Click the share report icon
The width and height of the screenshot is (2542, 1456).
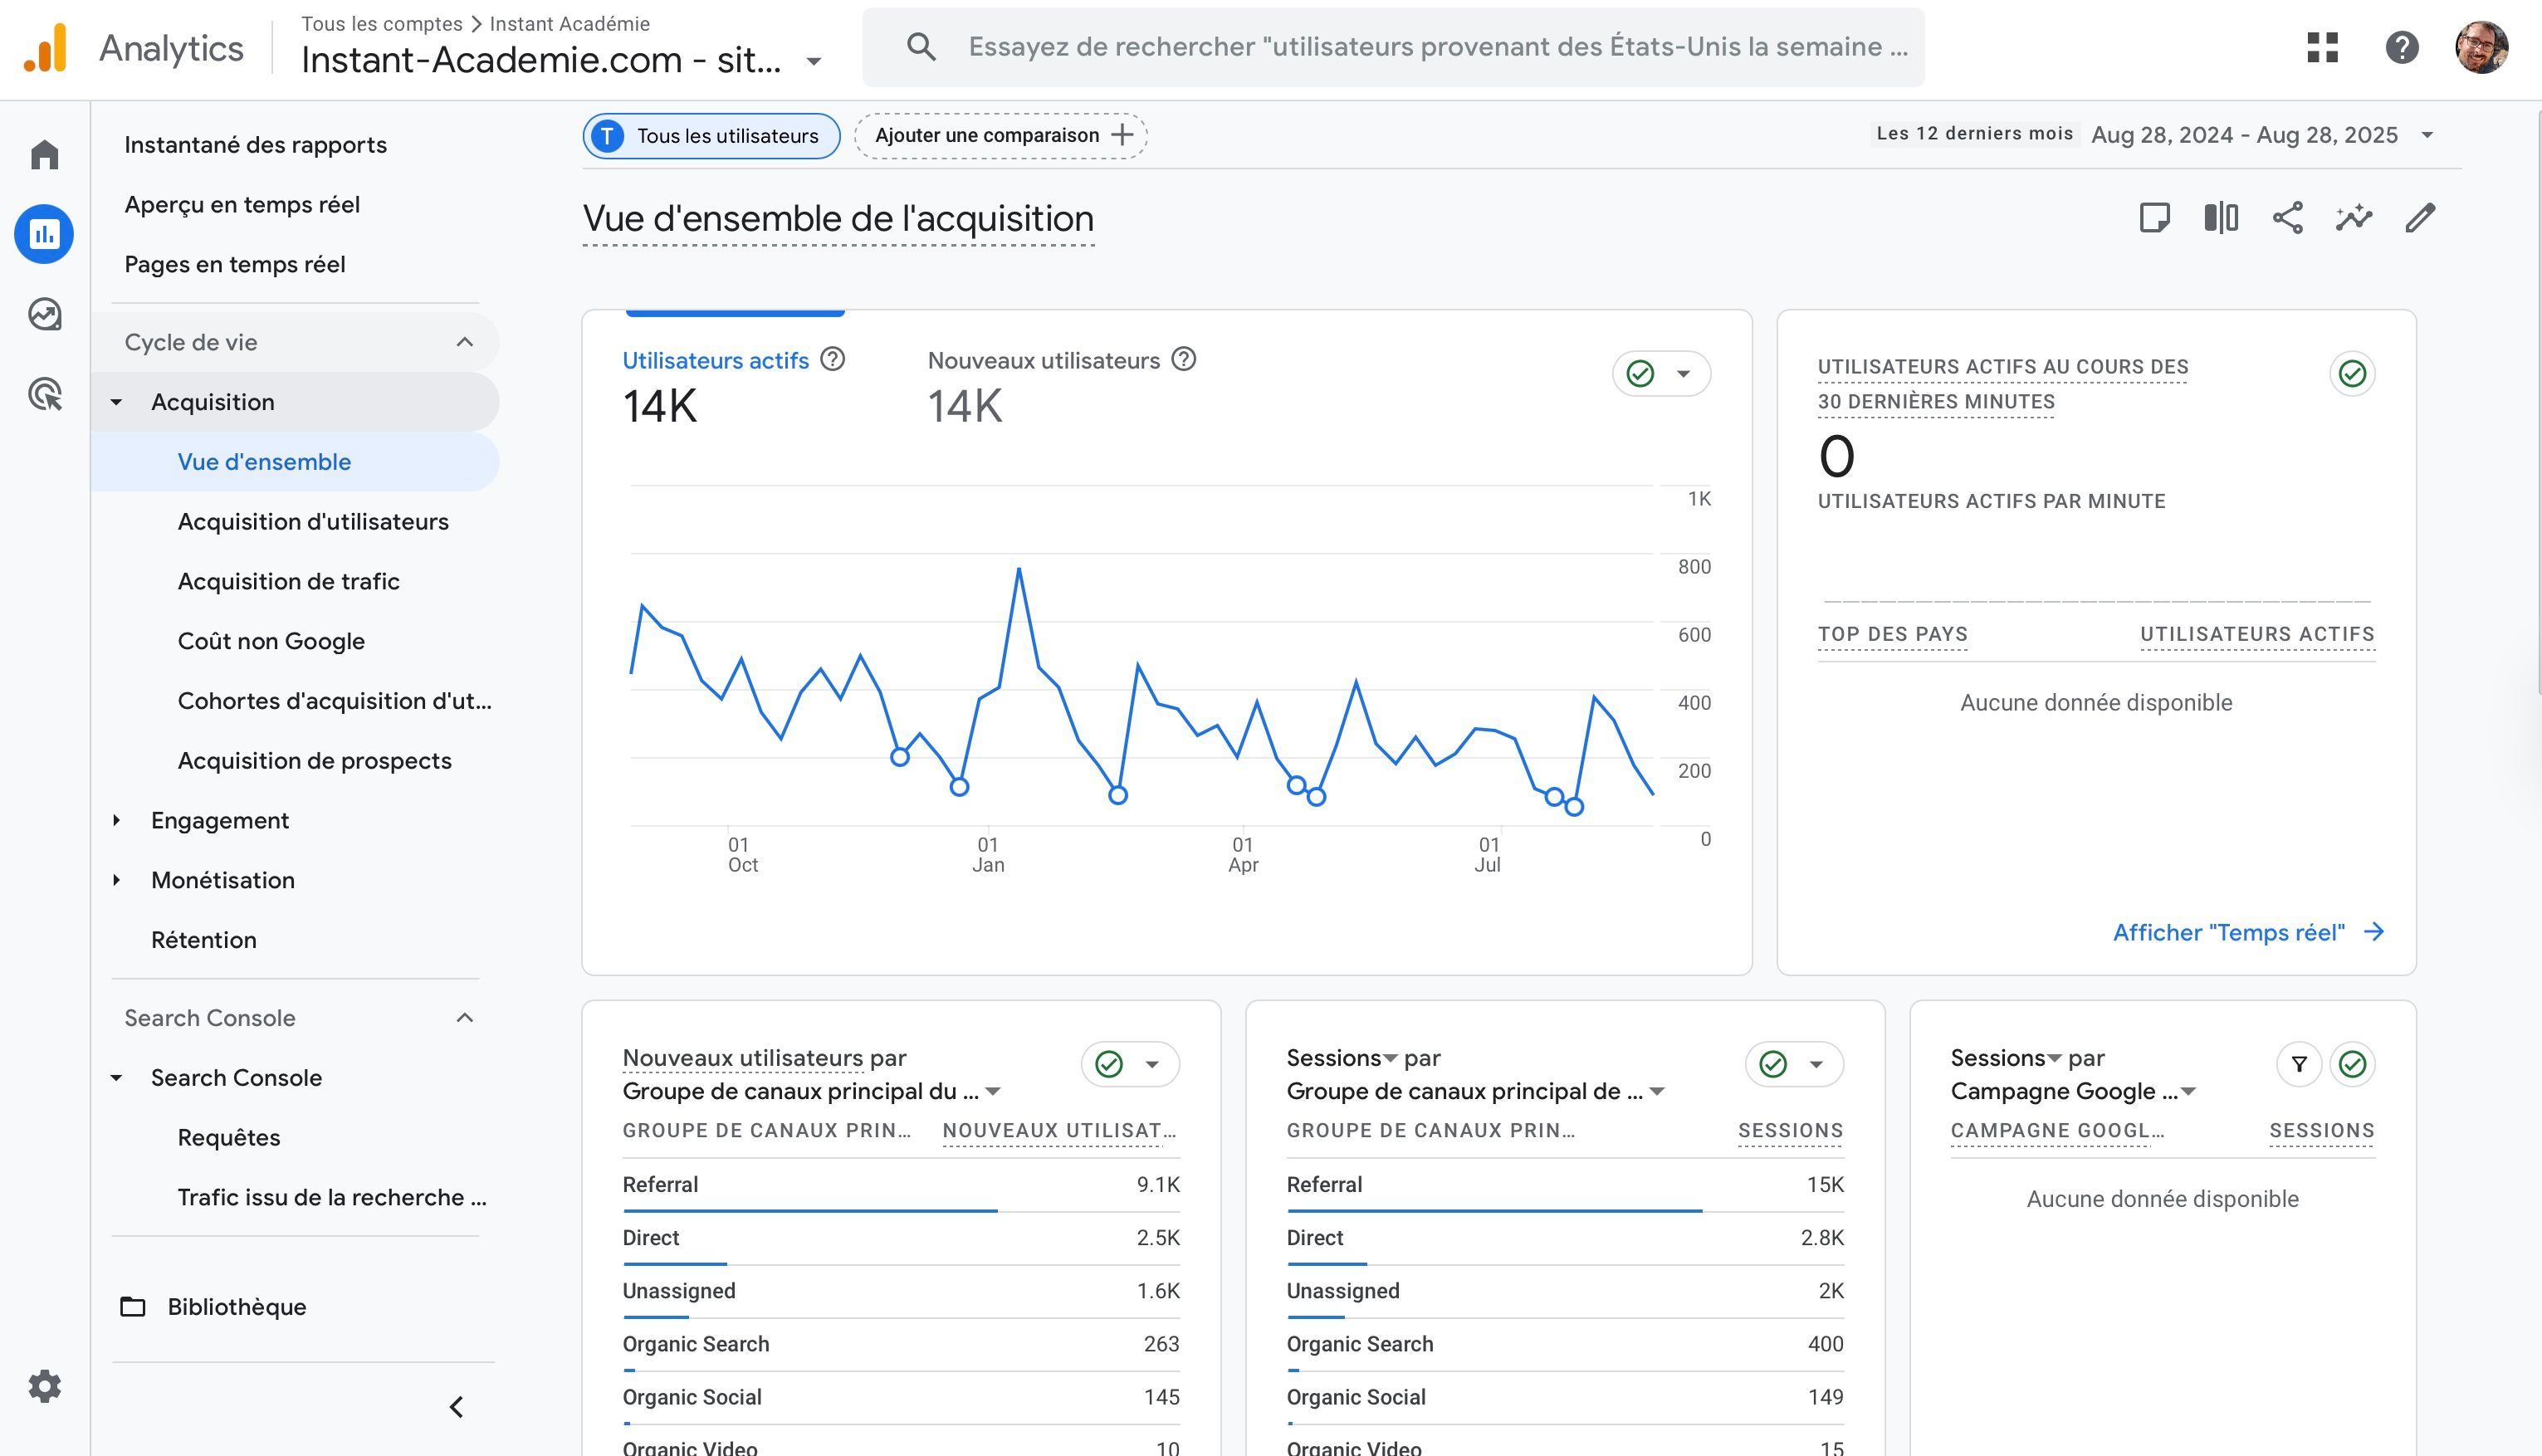click(x=2287, y=218)
